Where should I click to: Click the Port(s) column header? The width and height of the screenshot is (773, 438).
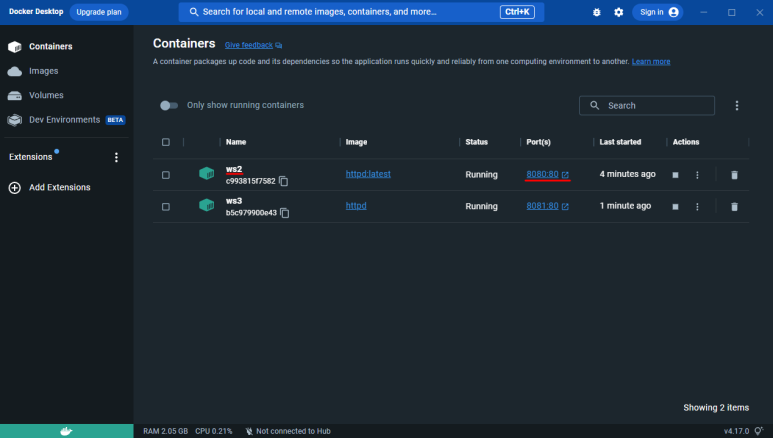click(x=538, y=142)
